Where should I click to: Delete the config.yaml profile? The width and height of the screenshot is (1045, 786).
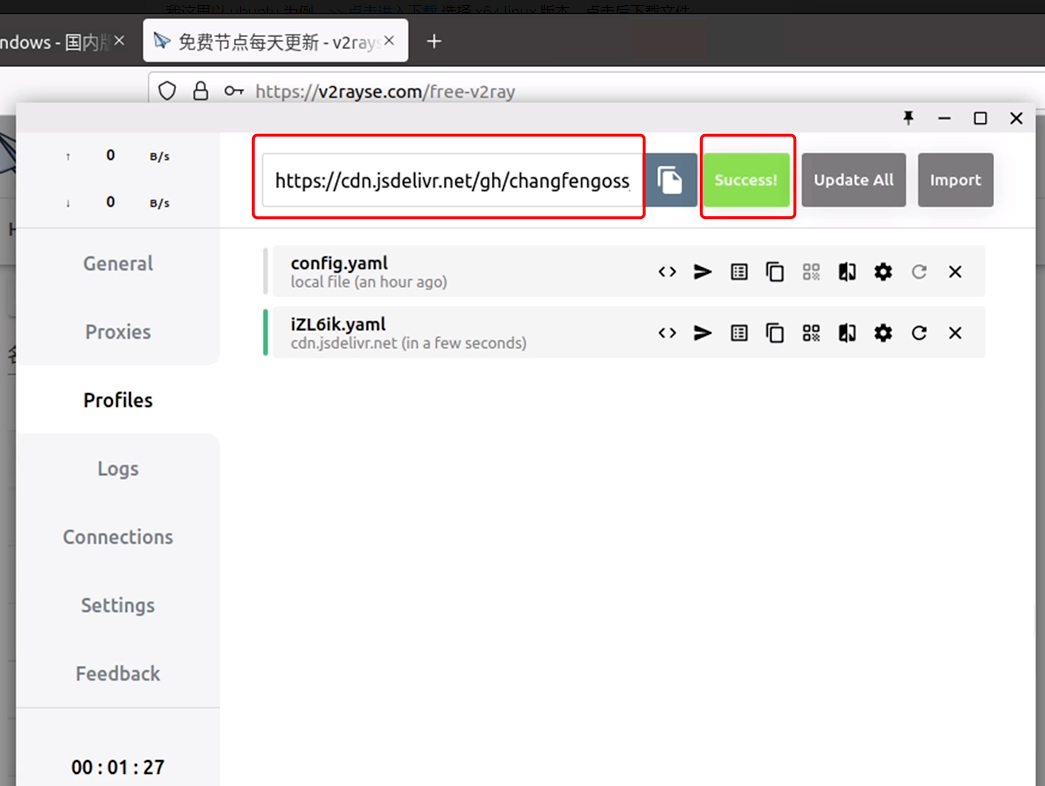[955, 272]
